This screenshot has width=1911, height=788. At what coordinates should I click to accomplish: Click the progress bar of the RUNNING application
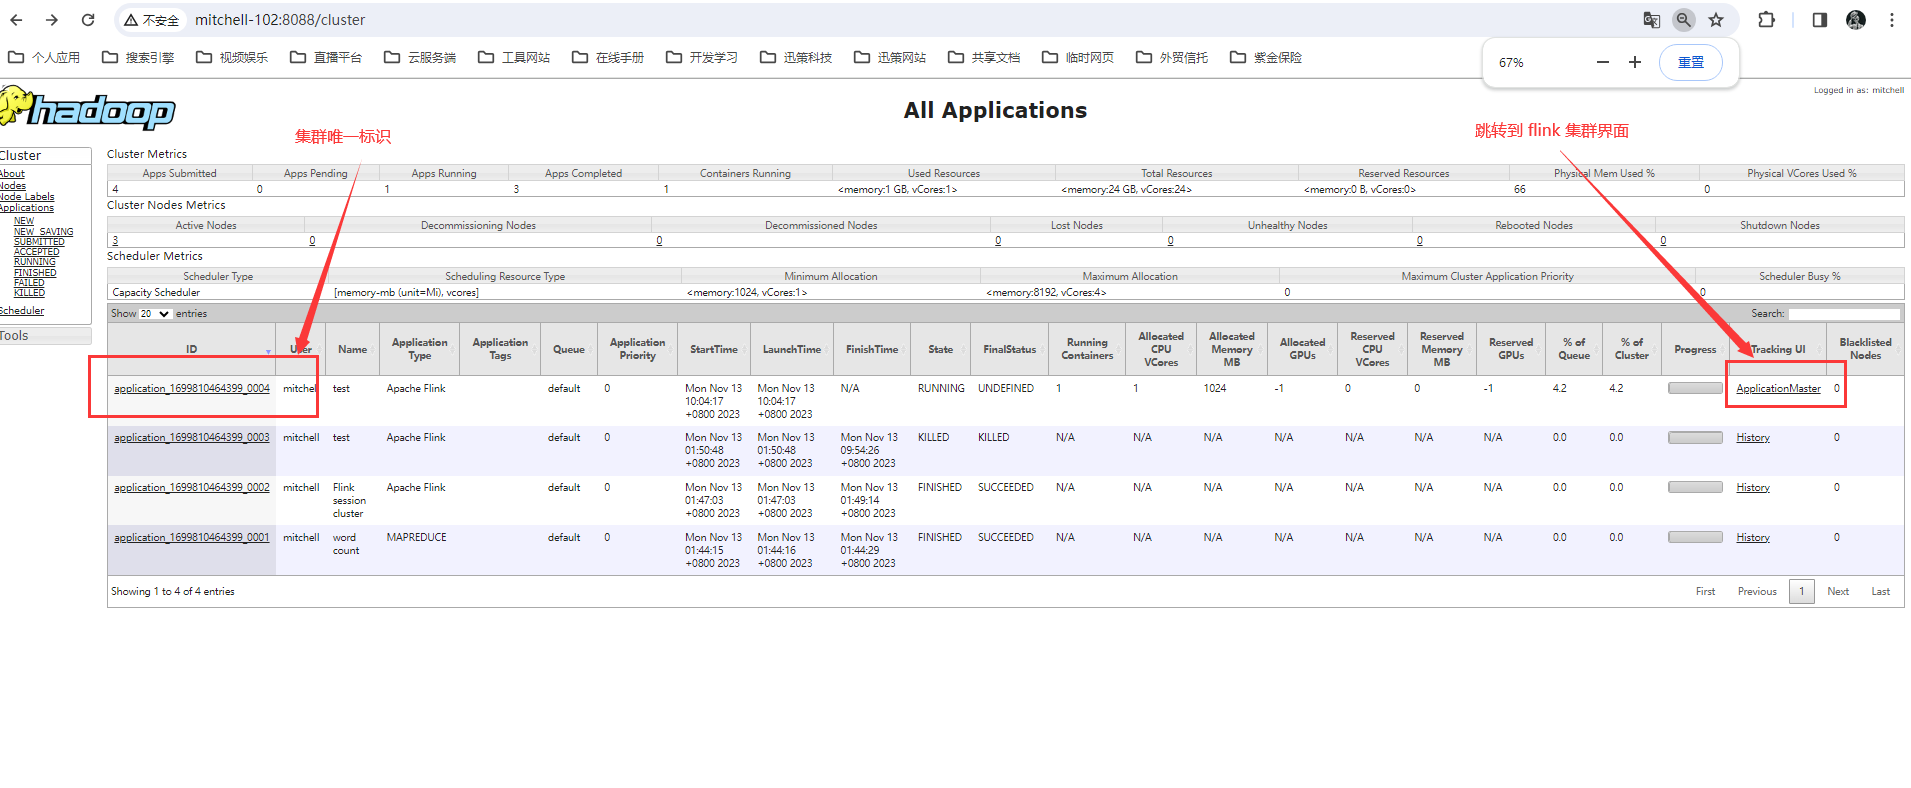(1695, 388)
